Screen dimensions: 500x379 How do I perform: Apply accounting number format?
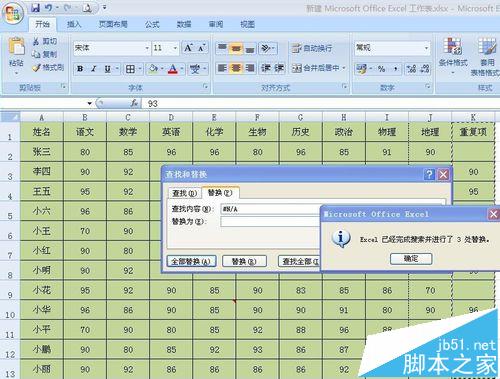(x=361, y=69)
